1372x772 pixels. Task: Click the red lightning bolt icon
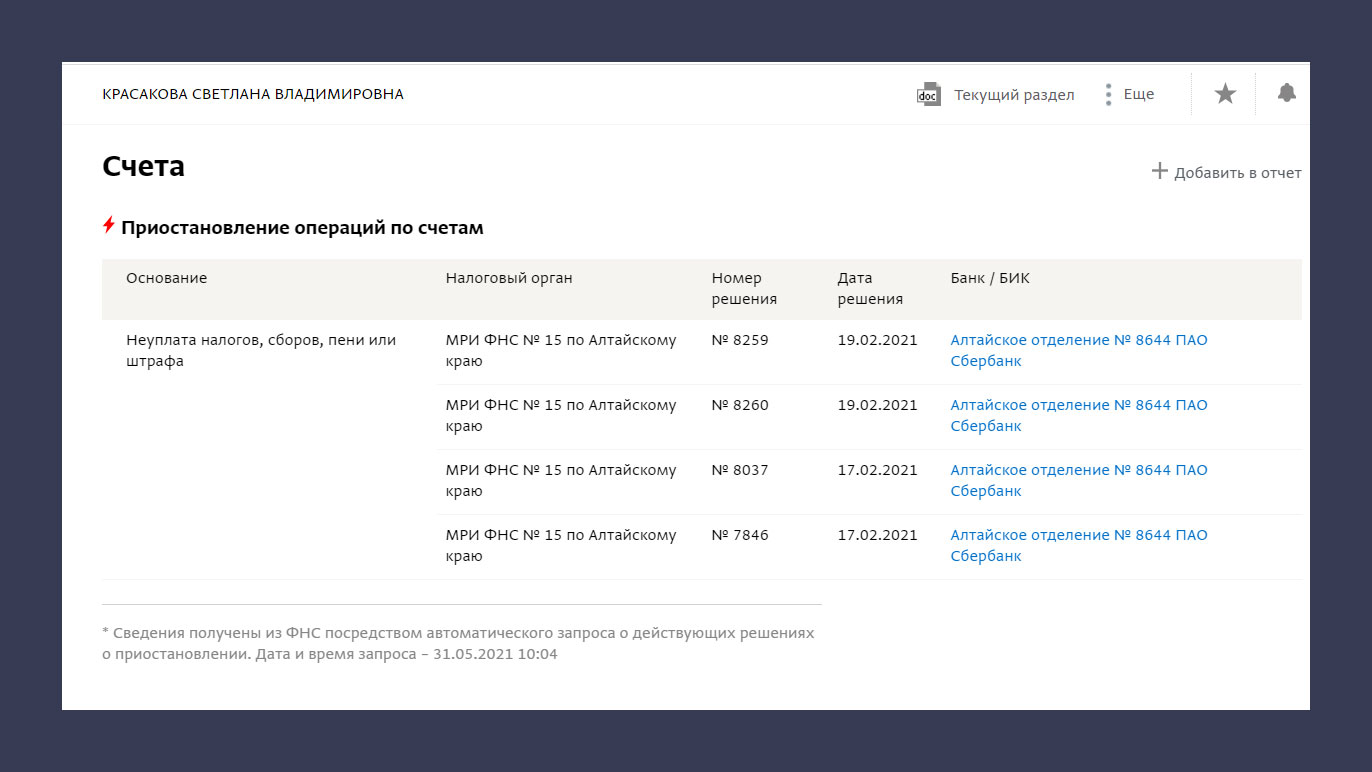(x=109, y=226)
